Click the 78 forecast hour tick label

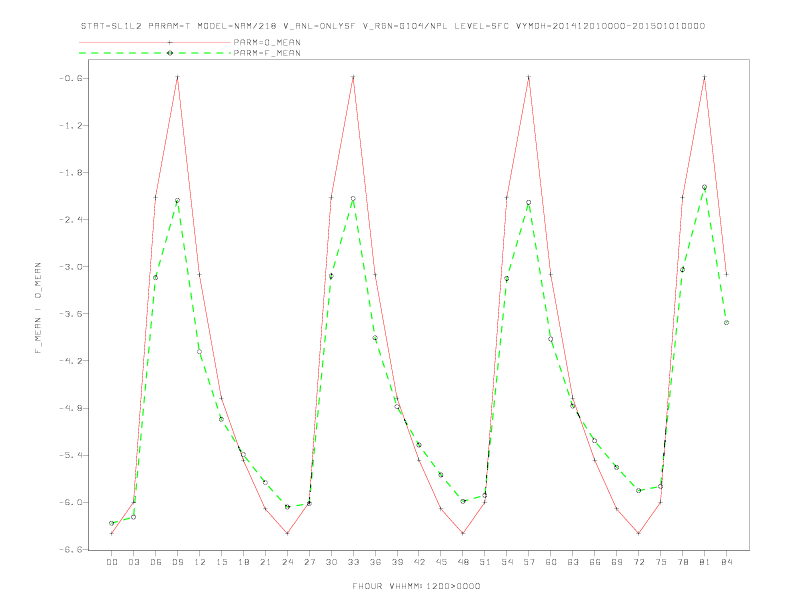pos(682,562)
